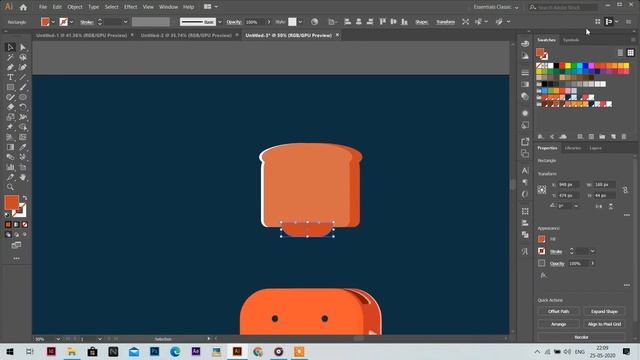The image size is (640, 360).
Task: Select the Line Segment tool
Action: [x=23, y=77]
